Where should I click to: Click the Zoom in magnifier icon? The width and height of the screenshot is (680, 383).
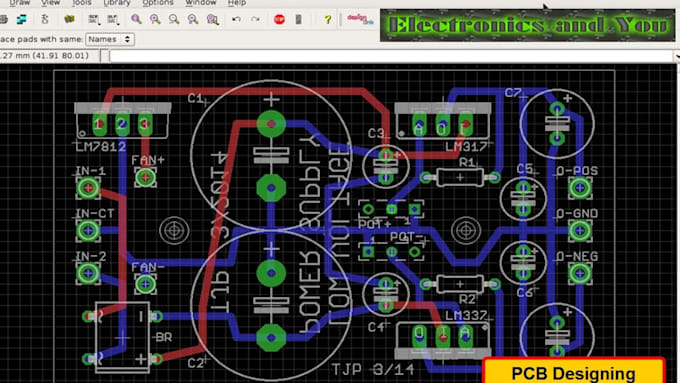pos(155,19)
